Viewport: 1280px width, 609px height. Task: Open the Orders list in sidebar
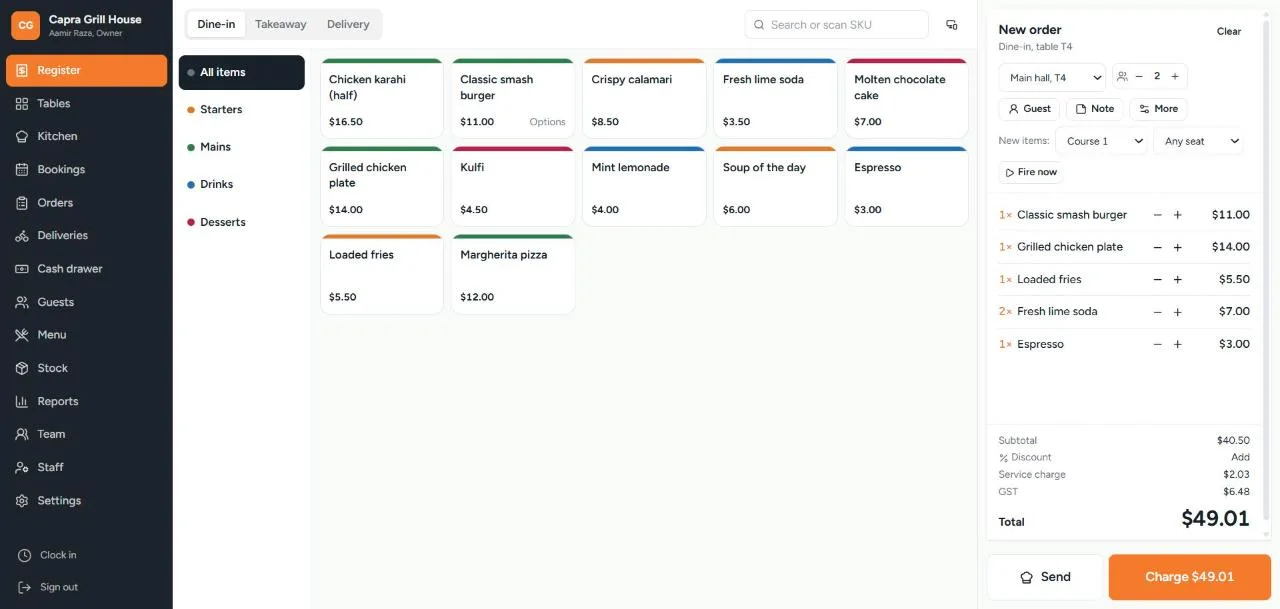86,202
